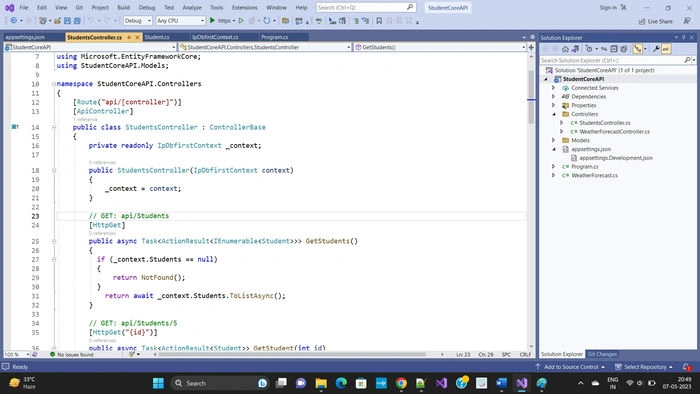This screenshot has height=394, width=700.
Task: Expand the Models folder node
Action: (x=554, y=140)
